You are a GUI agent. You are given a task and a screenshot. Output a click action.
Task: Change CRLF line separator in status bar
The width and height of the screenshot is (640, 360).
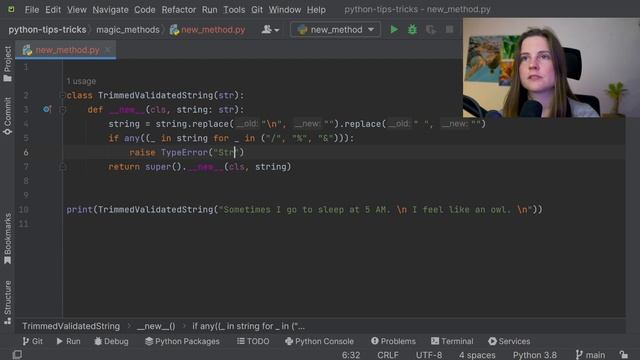388,355
